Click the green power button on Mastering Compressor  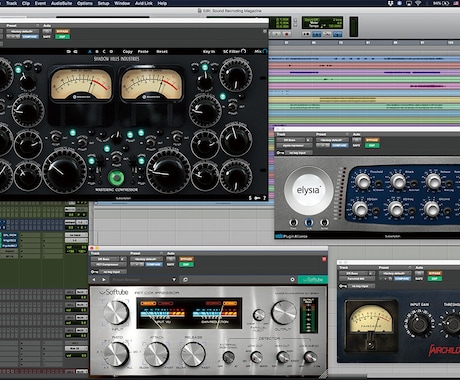[x=116, y=178]
